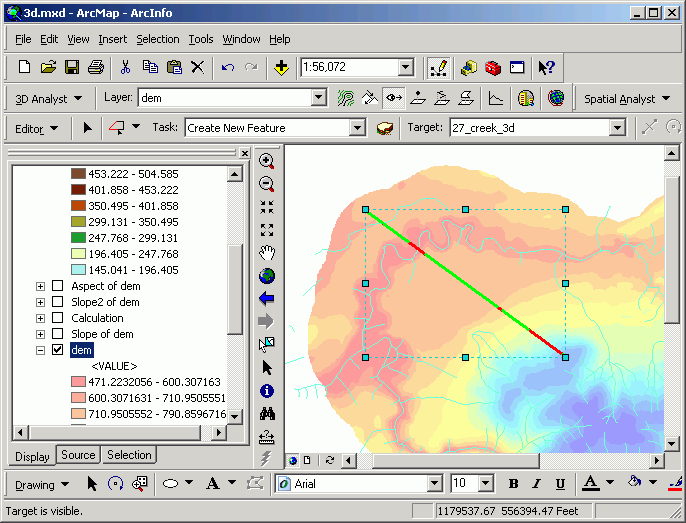Launch ArcCatalog from toolbar
The width and height of the screenshot is (686, 523).
pyautogui.click(x=469, y=68)
